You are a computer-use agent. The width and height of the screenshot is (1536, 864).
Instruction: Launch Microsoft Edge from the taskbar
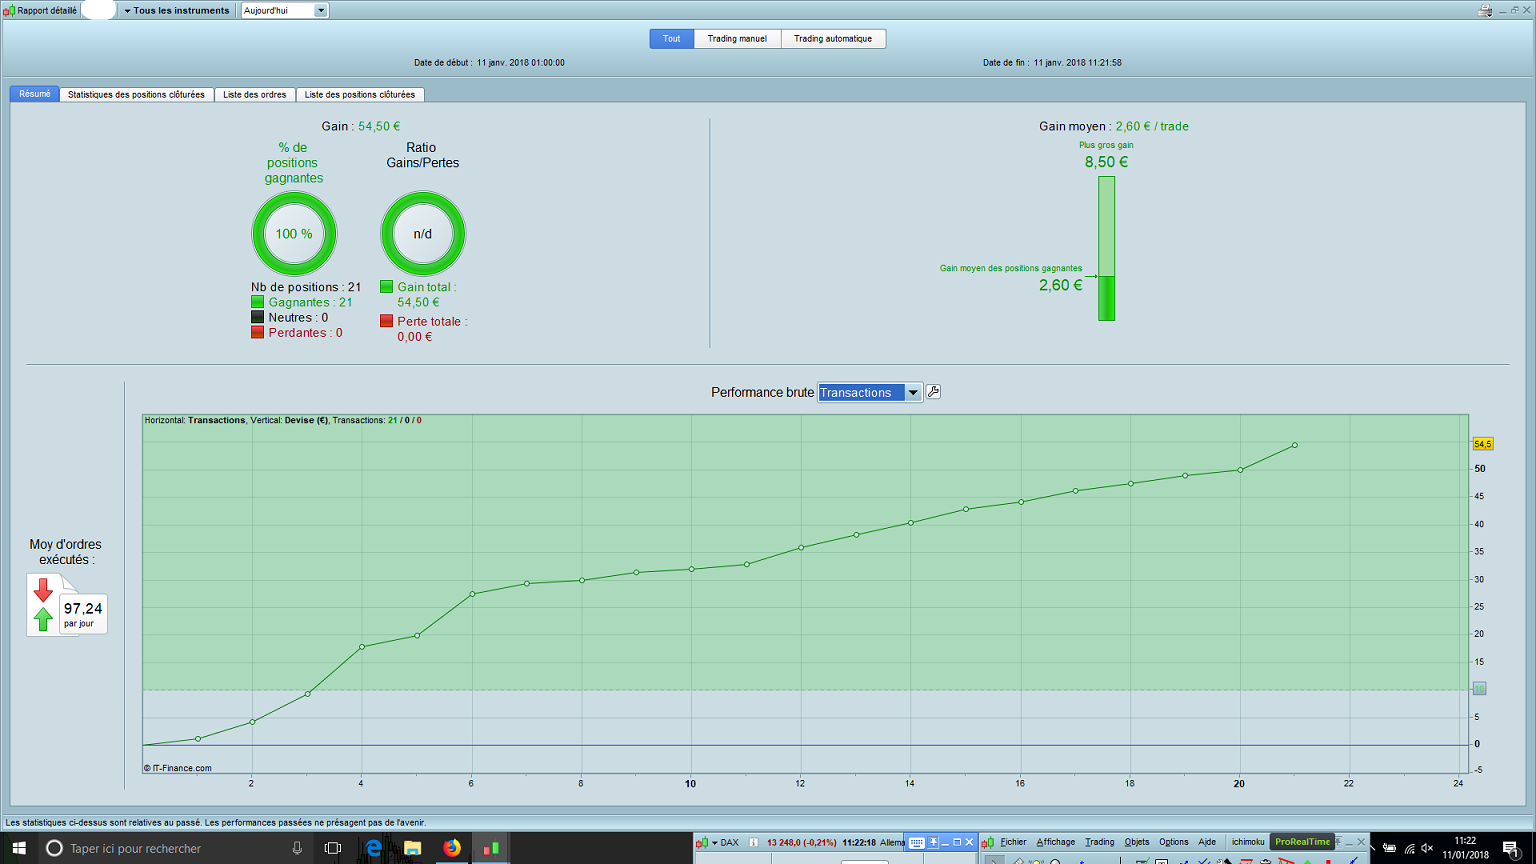coord(374,848)
